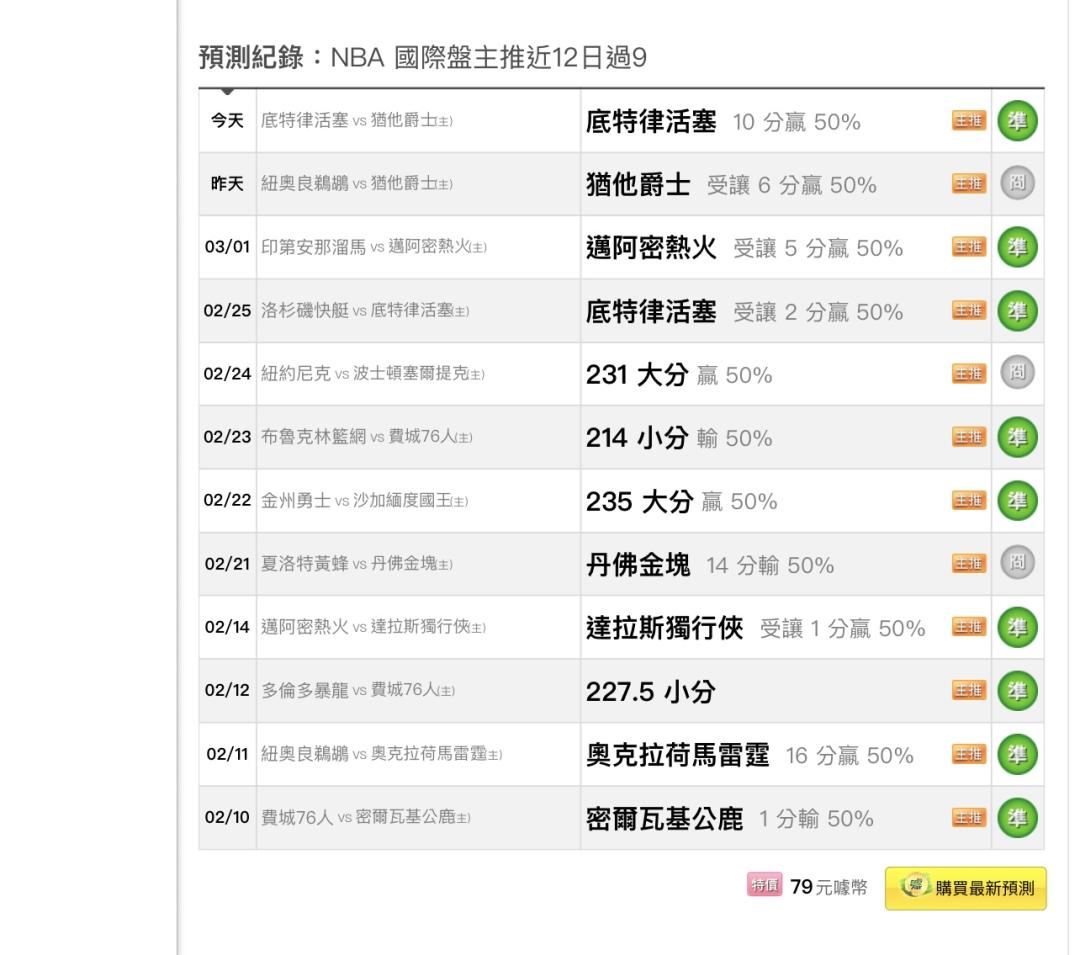
Task: Click the prediction 猶他爵士 受讓 6 分贏
Action: [x=731, y=185]
